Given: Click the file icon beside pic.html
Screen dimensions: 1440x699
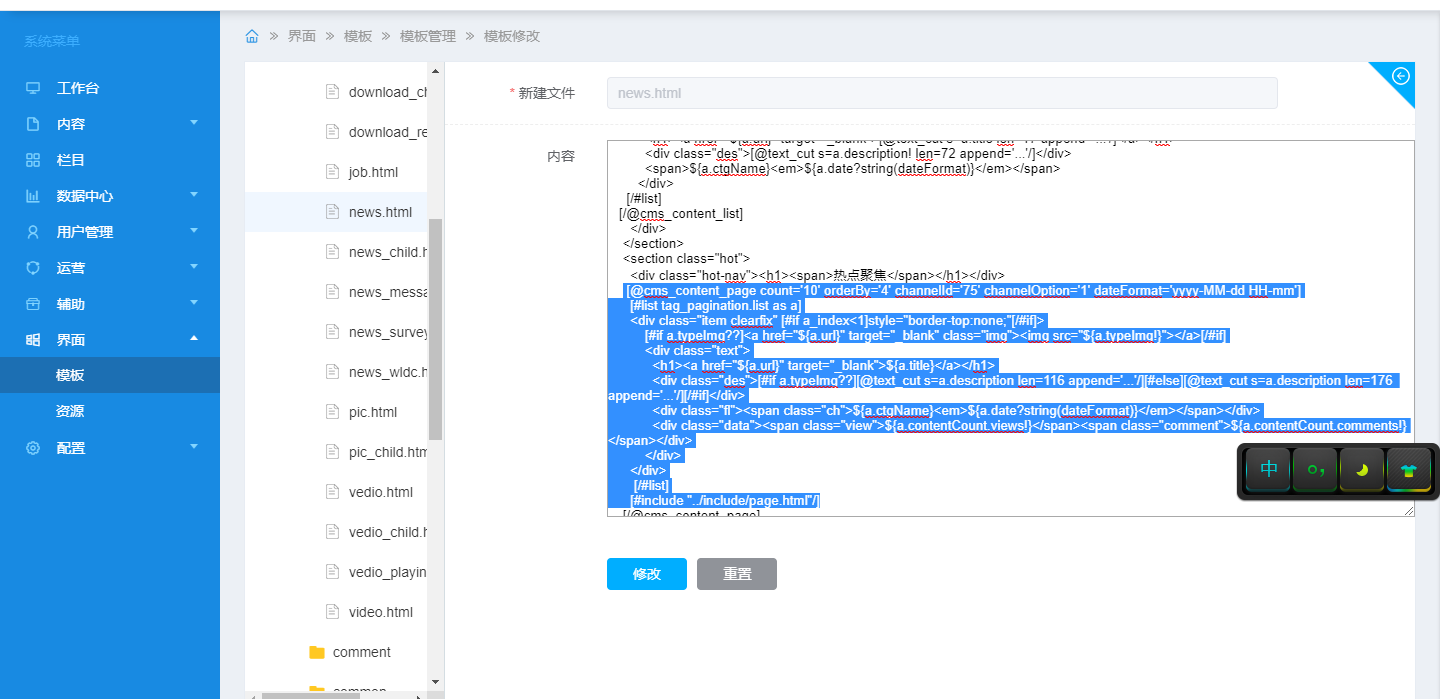Looking at the screenshot, I should [332, 412].
